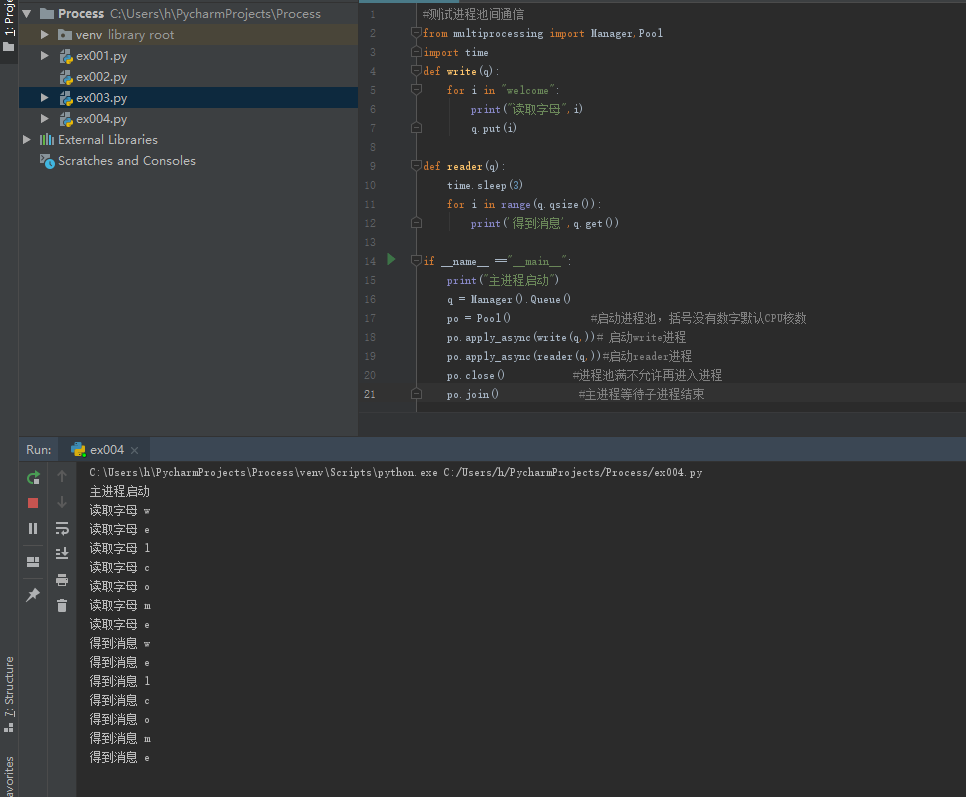Screen dimensions: 966x797
Task: Expand the venv library root folder
Action: pyautogui.click(x=44, y=34)
